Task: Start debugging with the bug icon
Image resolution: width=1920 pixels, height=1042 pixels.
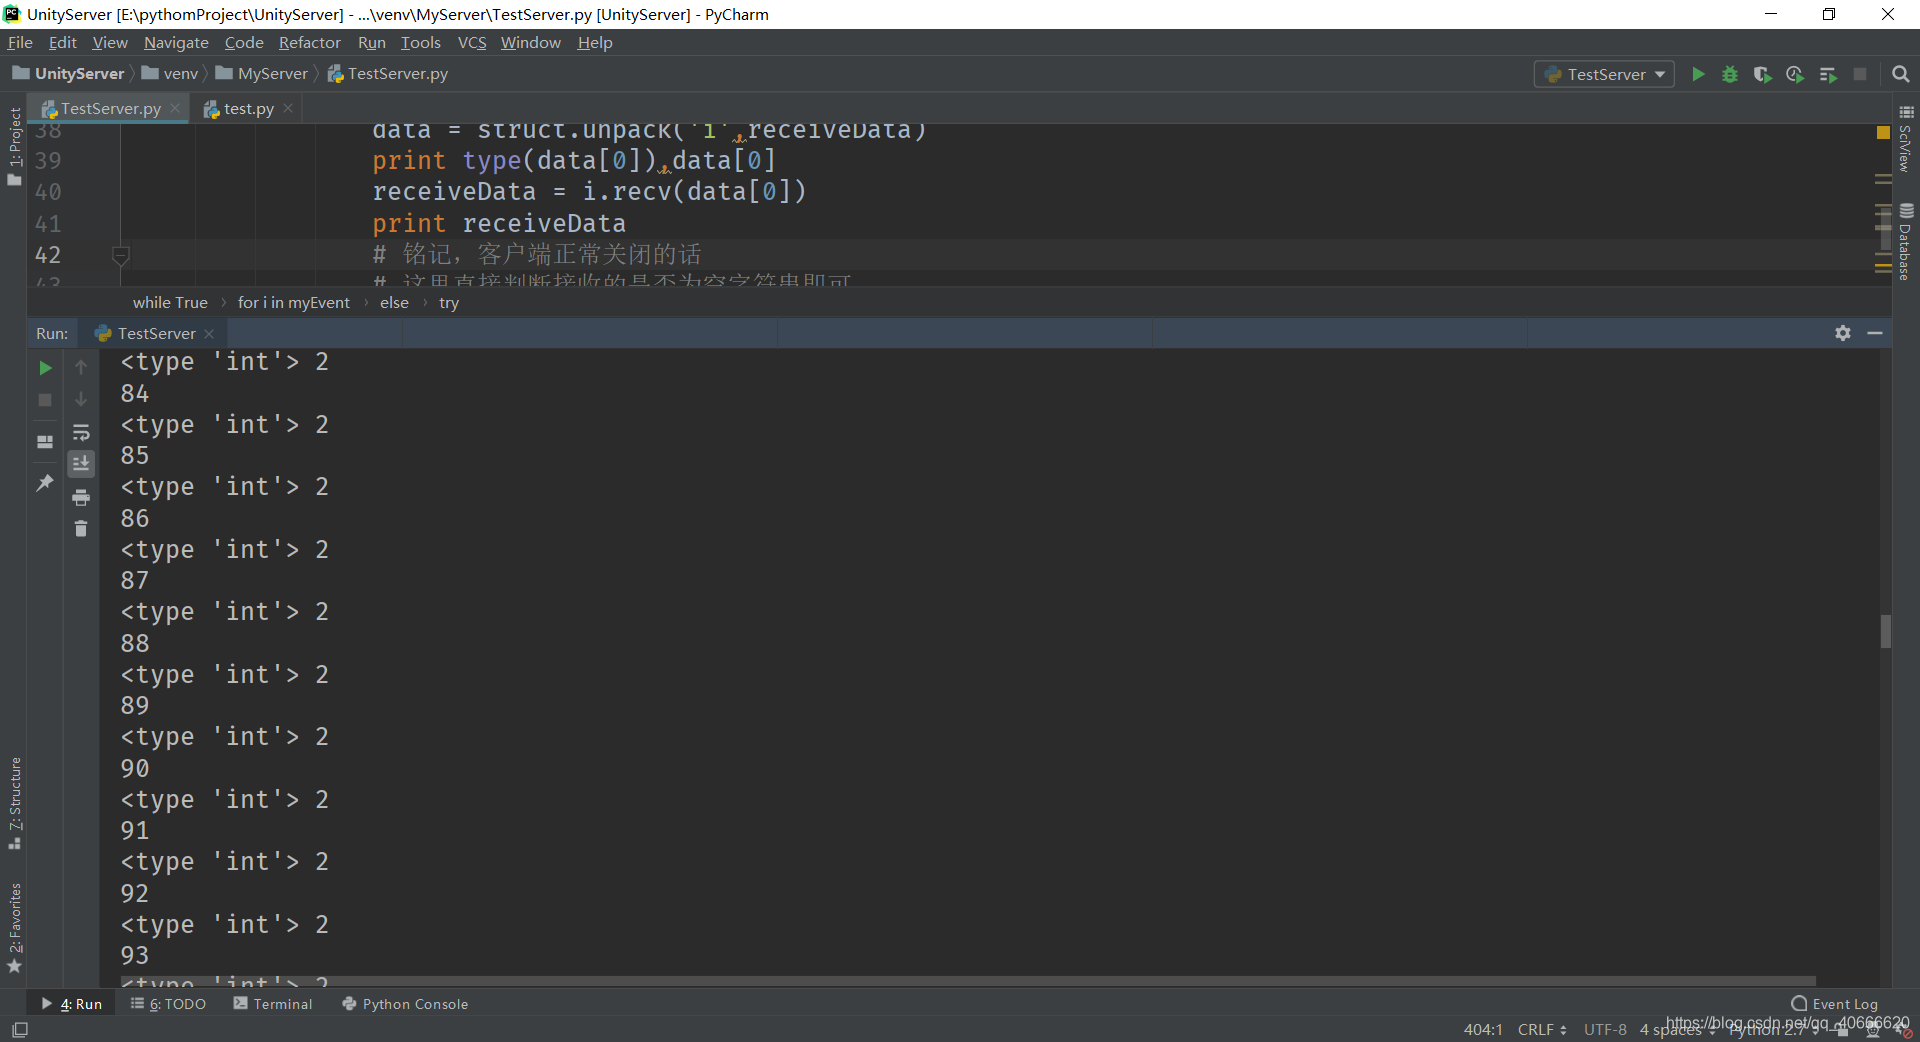Action: click(1730, 74)
